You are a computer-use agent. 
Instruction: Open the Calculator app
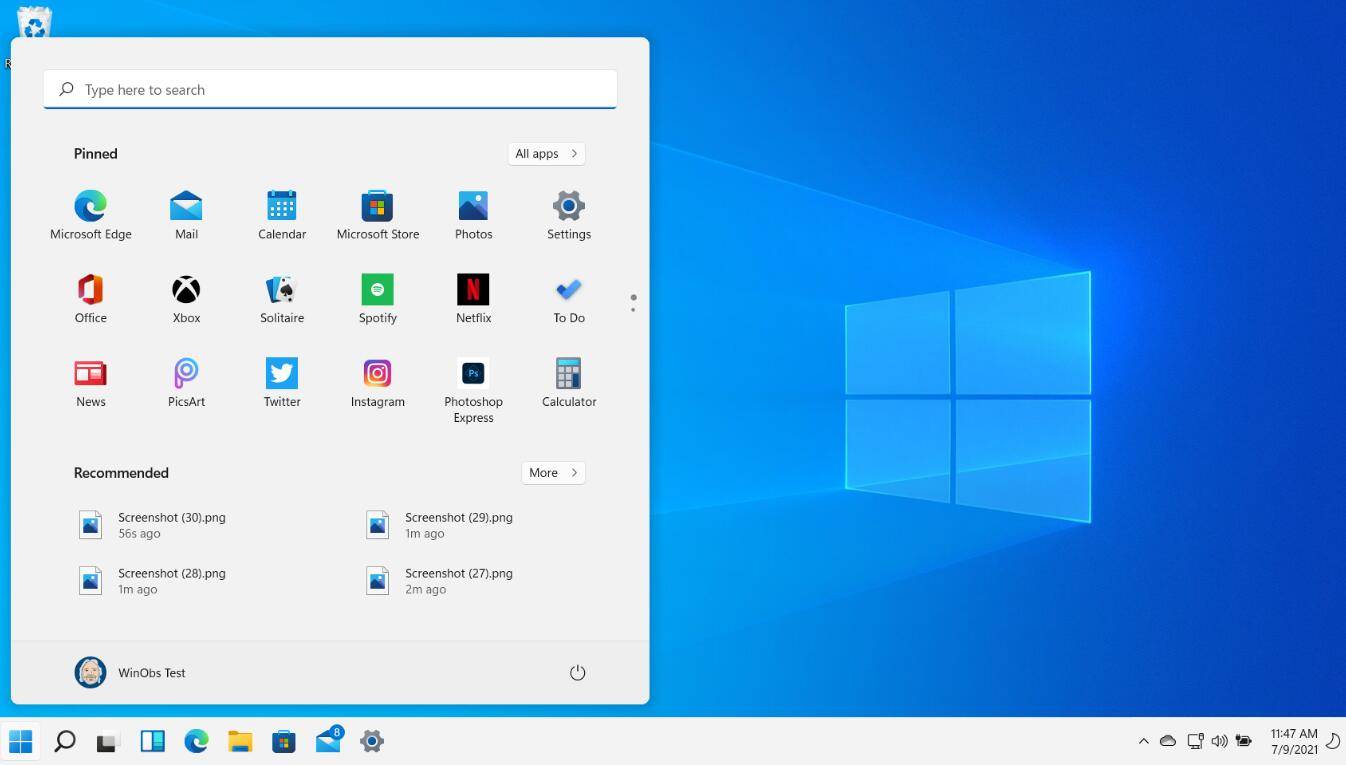point(569,383)
